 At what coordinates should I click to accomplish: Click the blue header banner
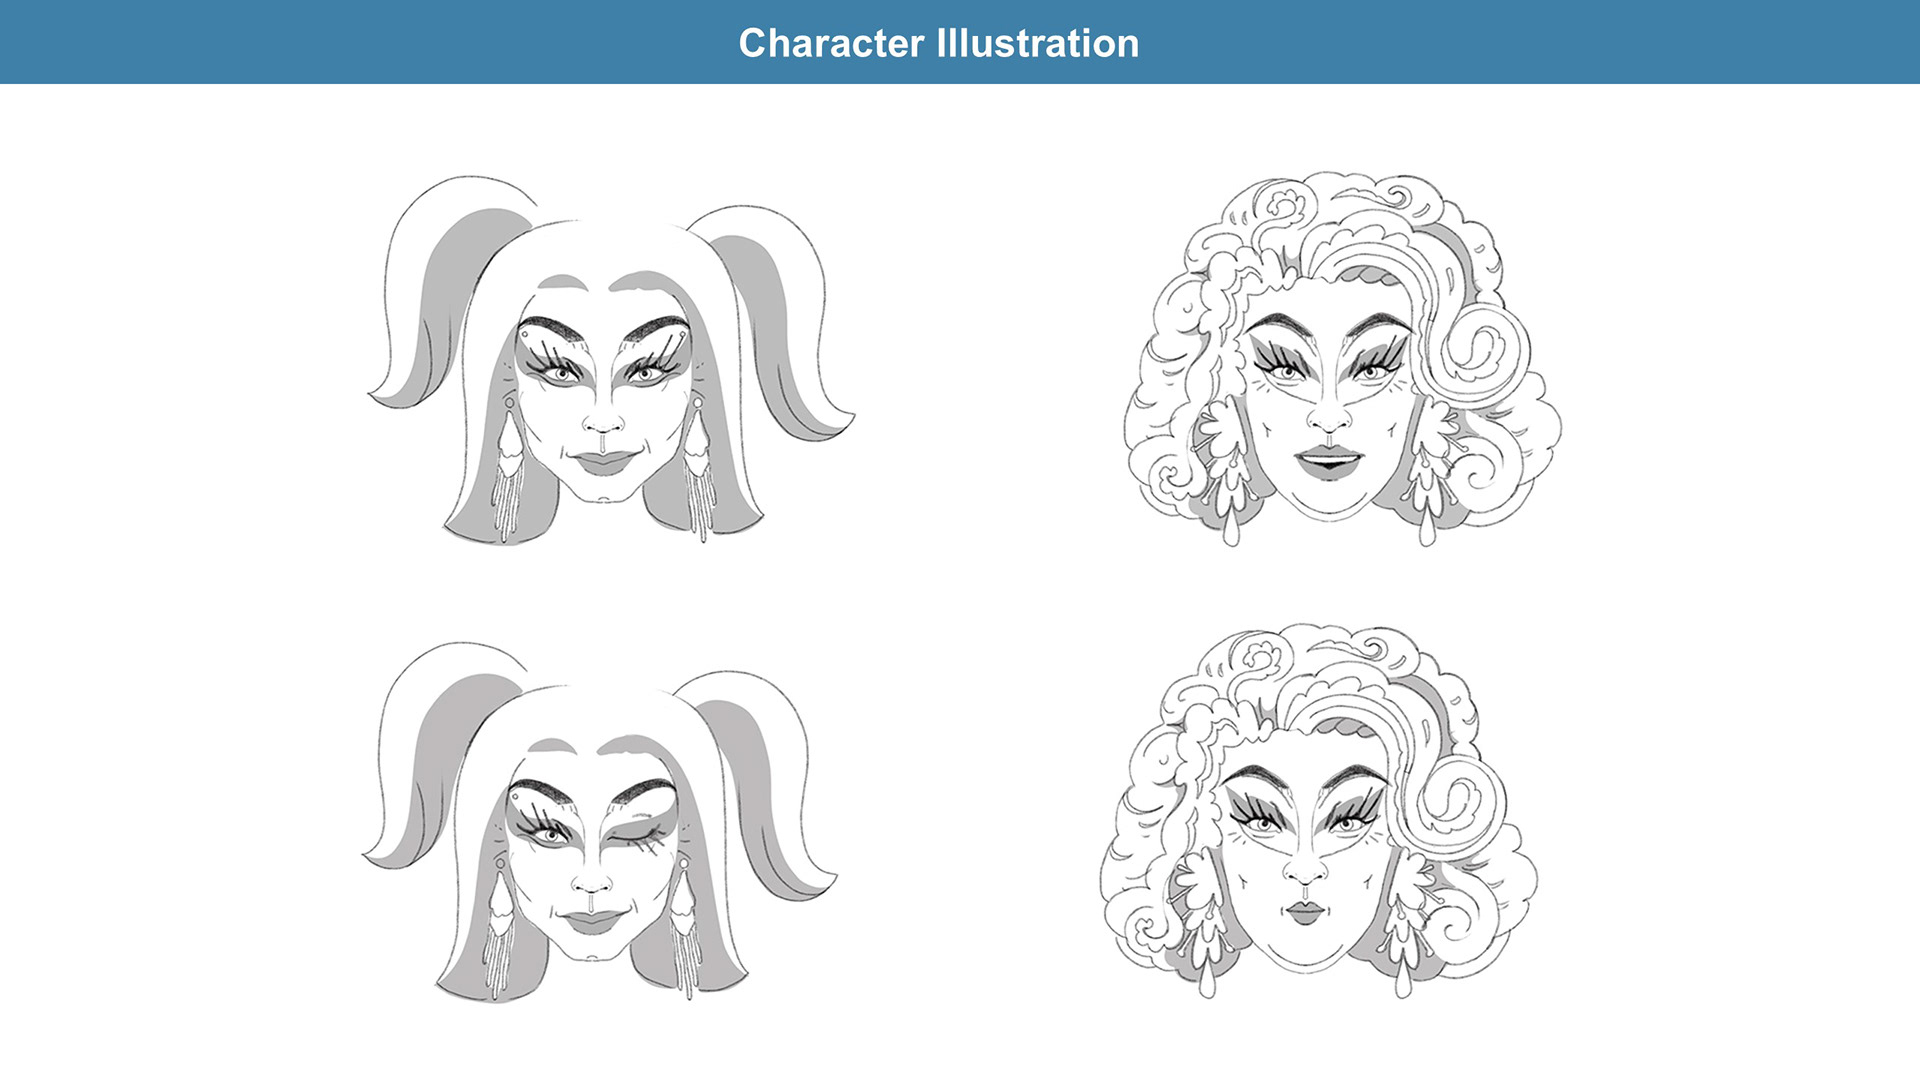click(960, 42)
